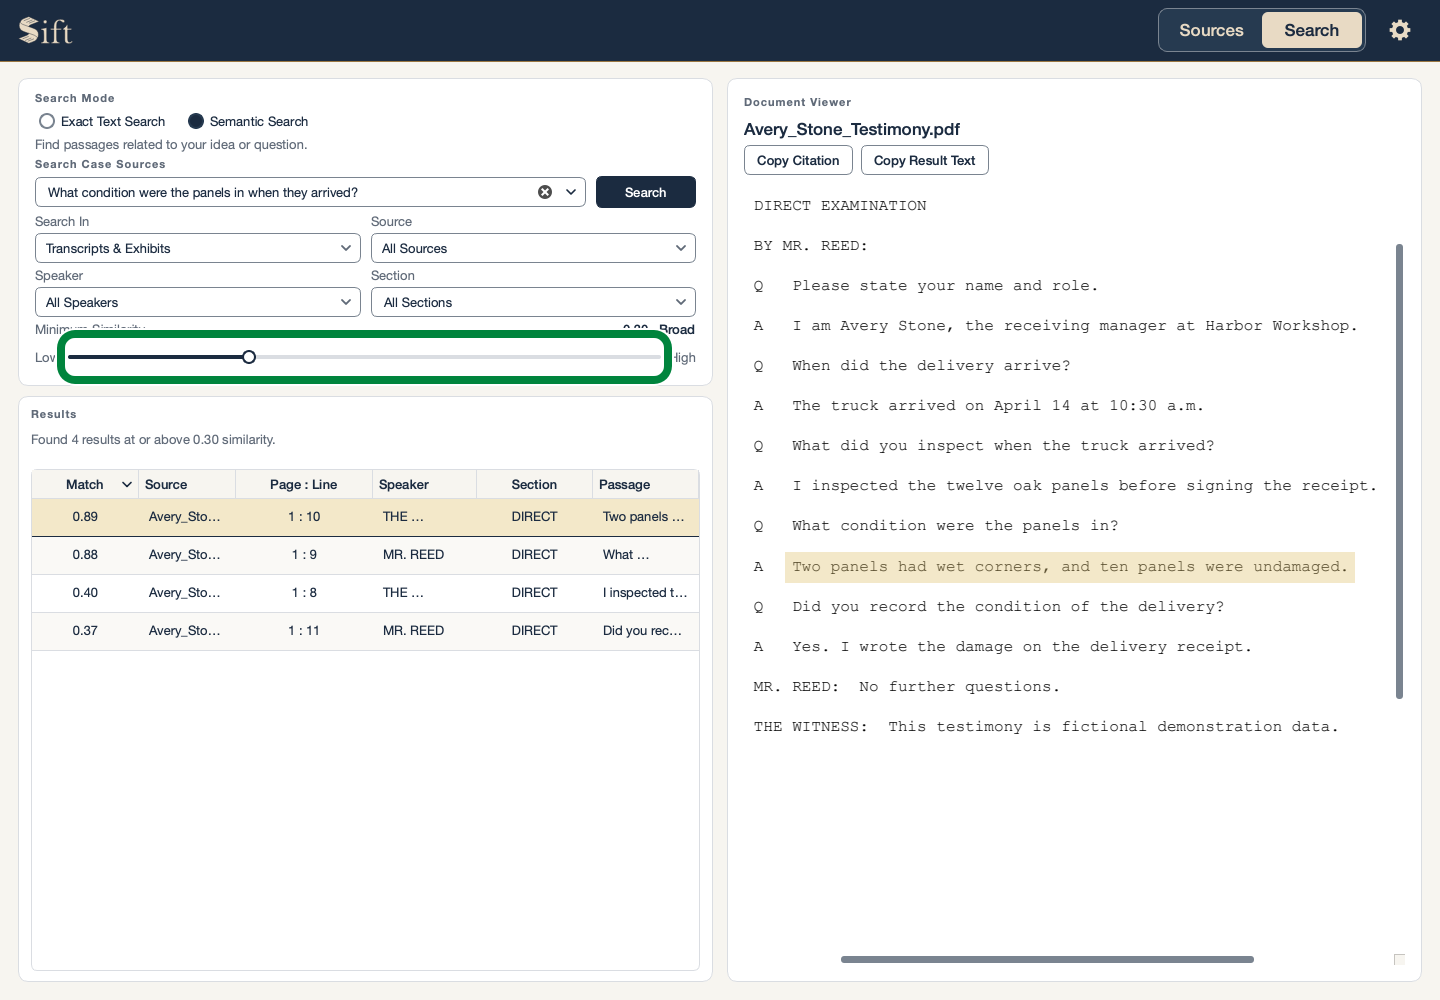Click the Section column header

[534, 485]
